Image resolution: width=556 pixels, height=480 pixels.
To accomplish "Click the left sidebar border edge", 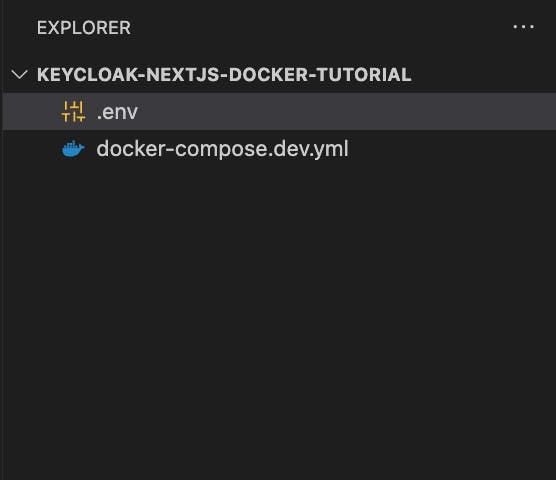I will point(2,240).
